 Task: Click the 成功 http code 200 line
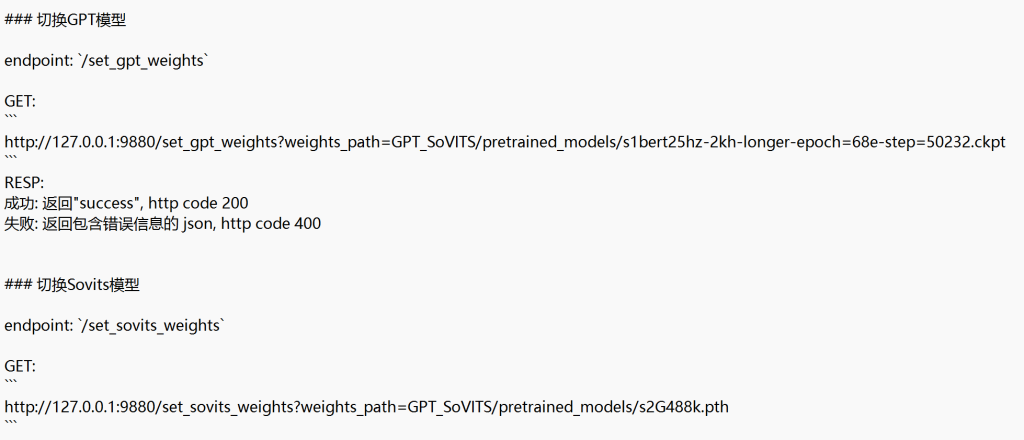coord(126,203)
